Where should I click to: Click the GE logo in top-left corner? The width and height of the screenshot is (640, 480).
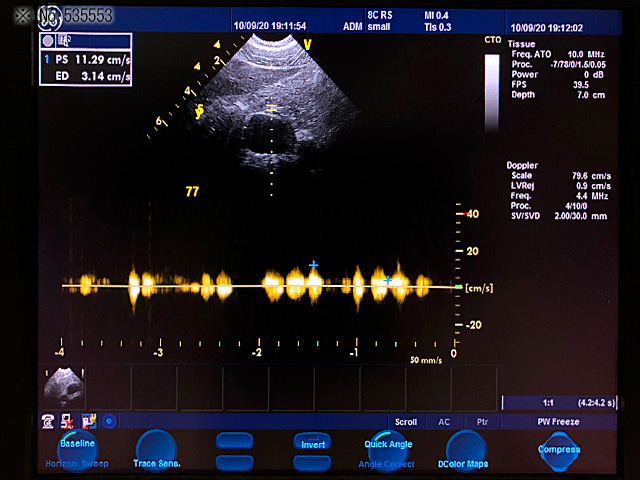coord(46,16)
